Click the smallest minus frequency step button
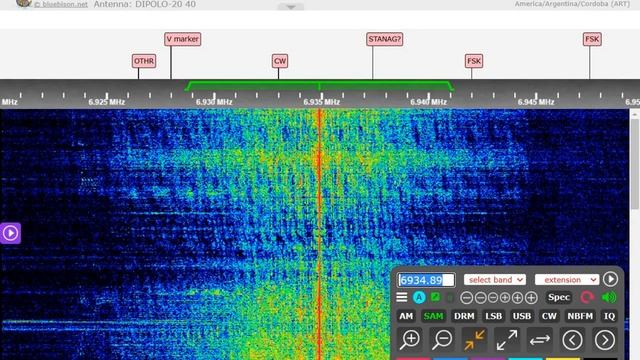 click(x=493, y=298)
